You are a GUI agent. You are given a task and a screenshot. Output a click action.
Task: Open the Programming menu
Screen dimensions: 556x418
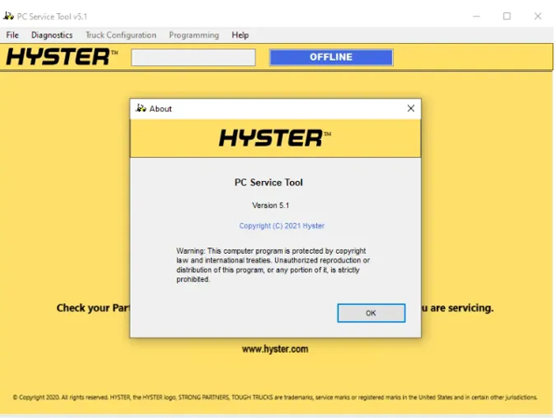tap(194, 35)
